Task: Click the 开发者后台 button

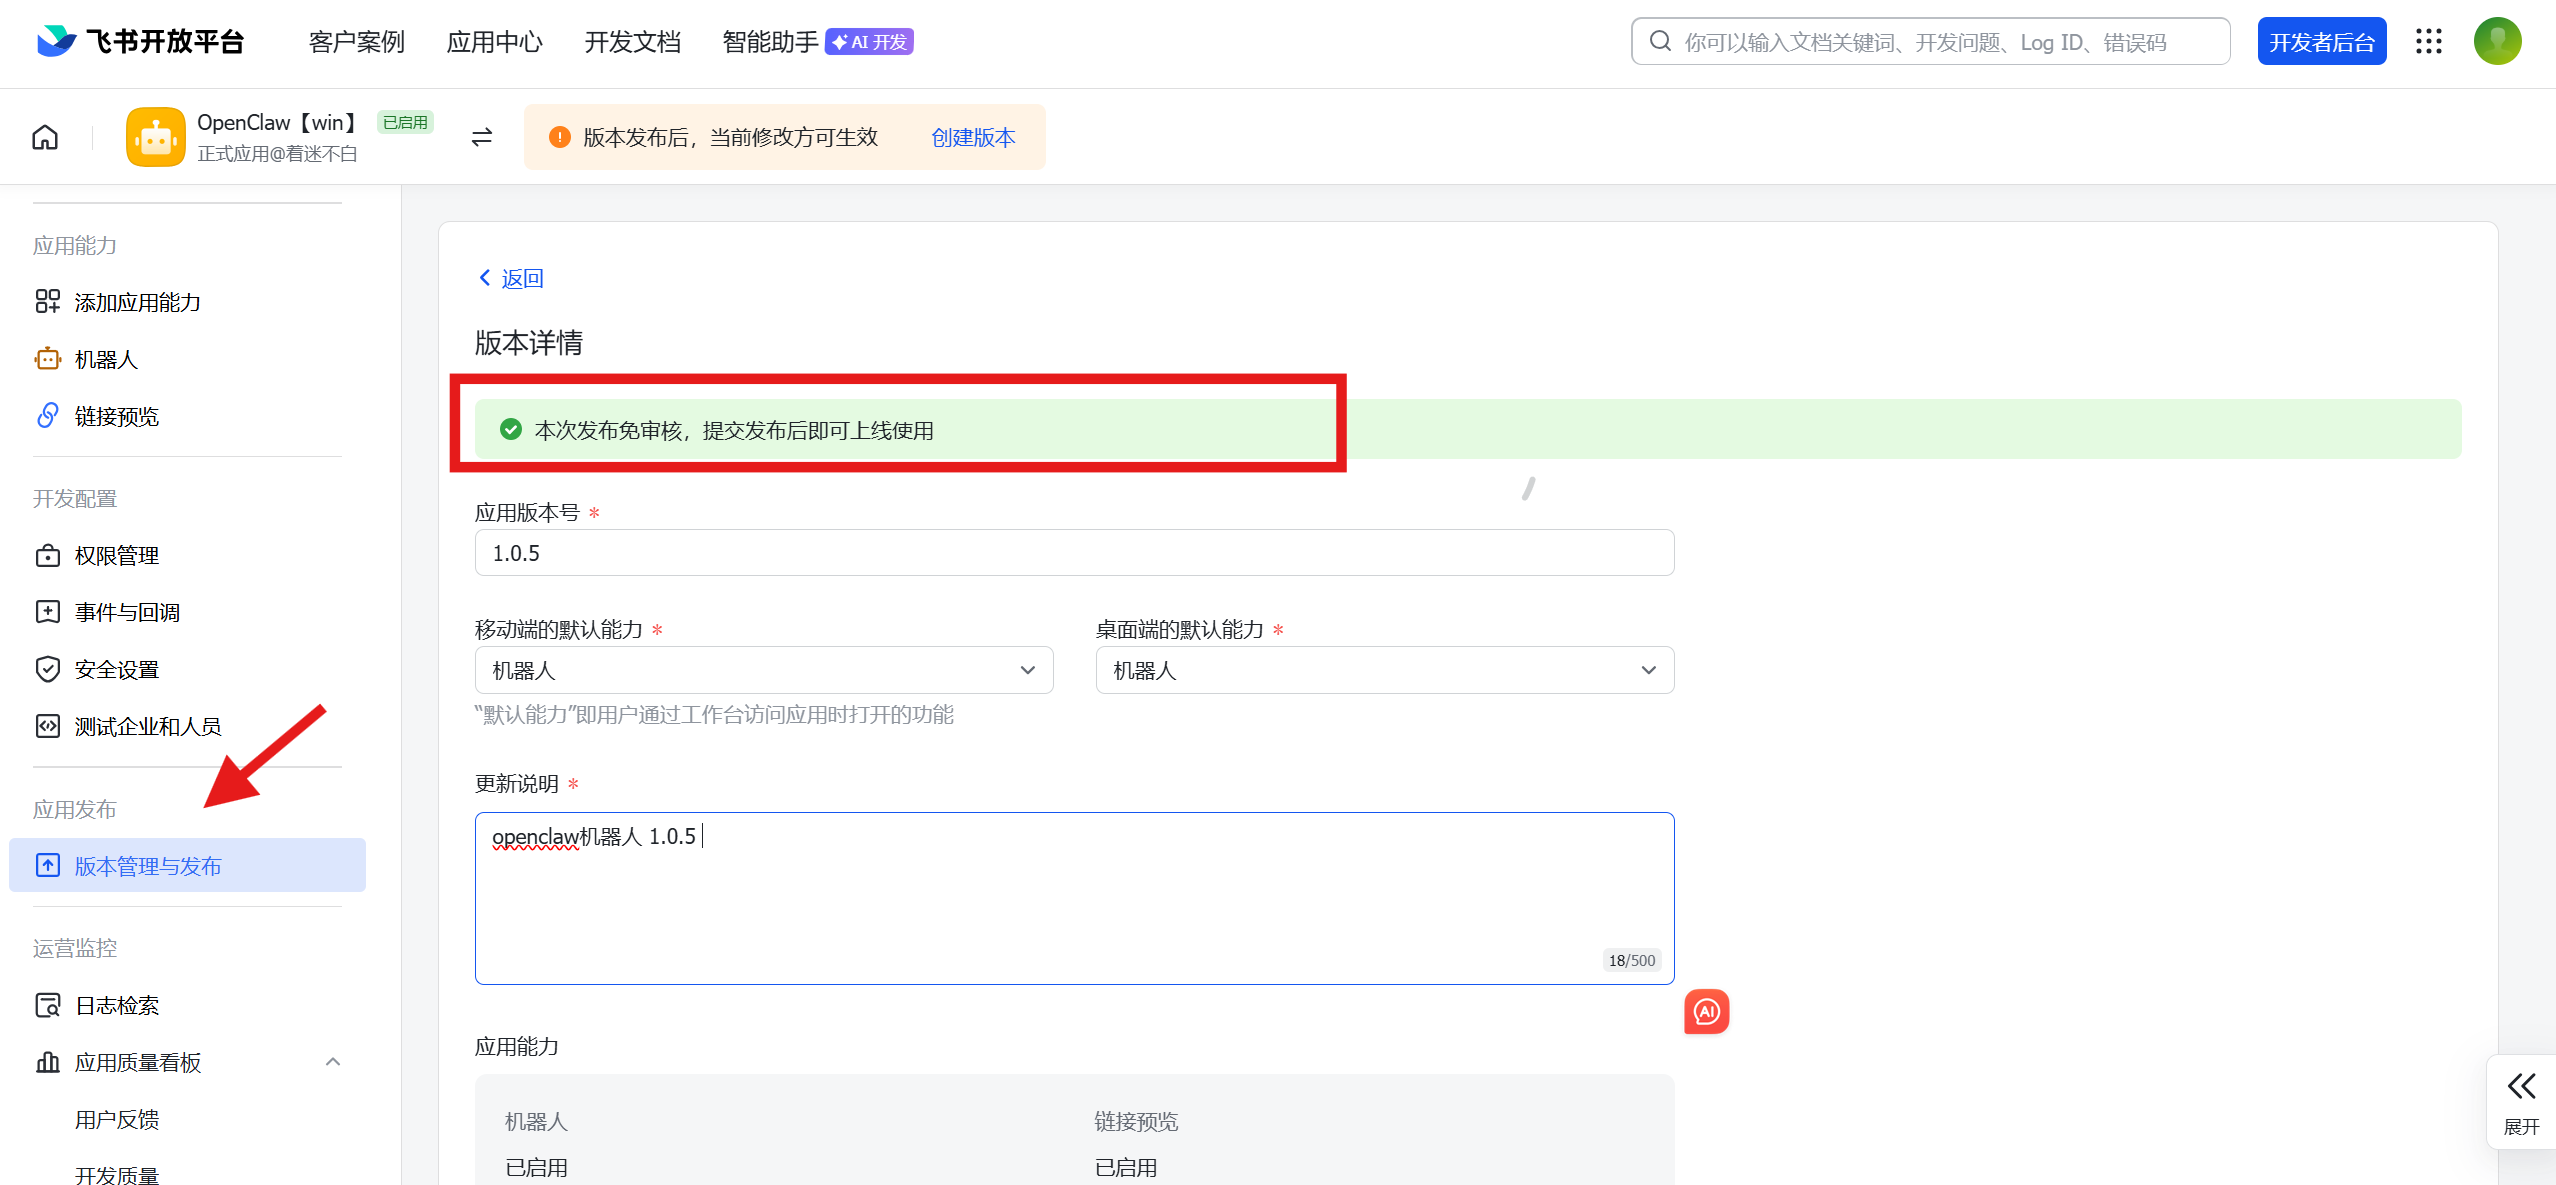Action: 2321,42
